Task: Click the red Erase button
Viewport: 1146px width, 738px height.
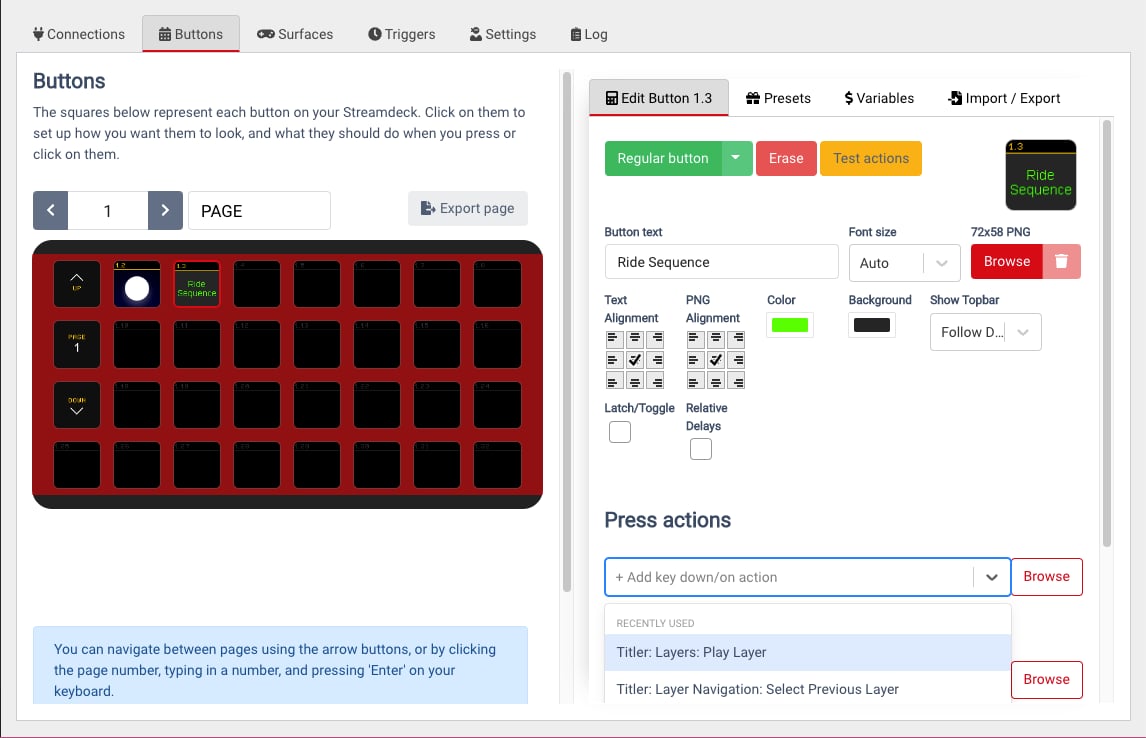Action: pyautogui.click(x=786, y=158)
